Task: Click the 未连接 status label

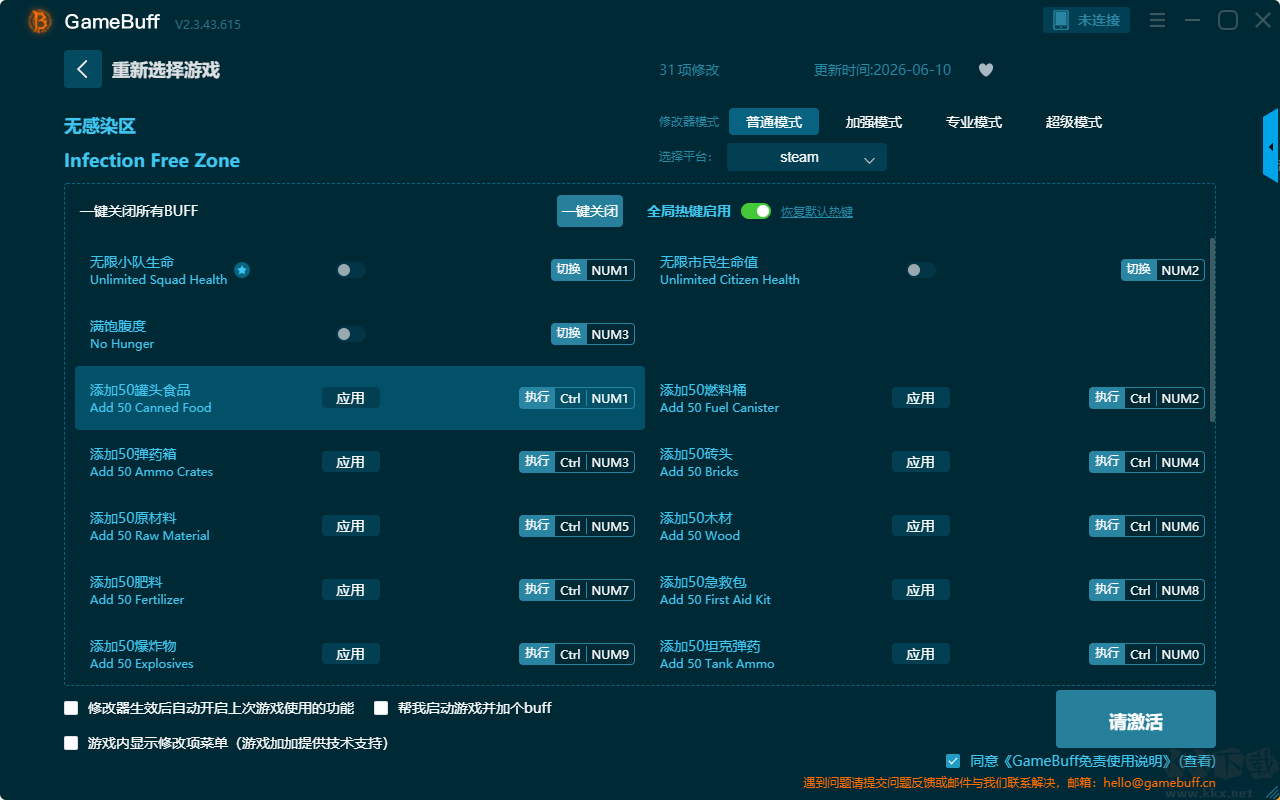Action: tap(1099, 20)
